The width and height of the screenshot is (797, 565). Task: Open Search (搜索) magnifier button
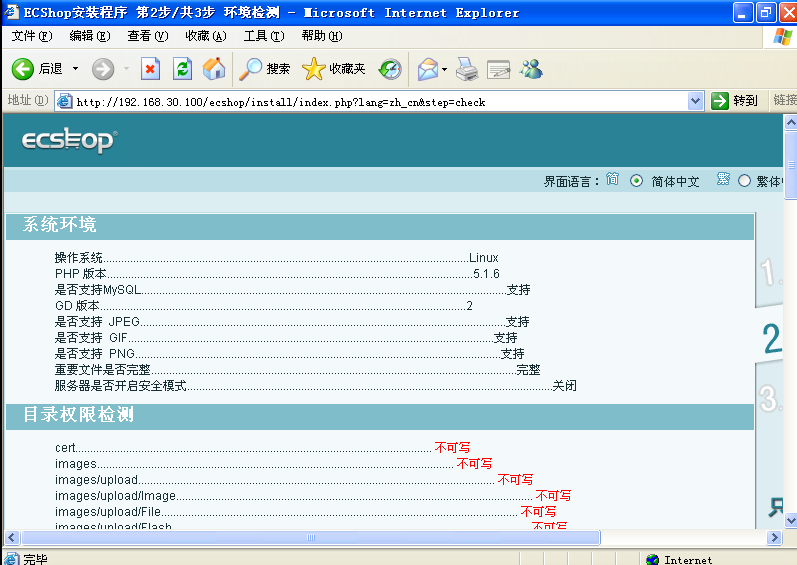265,69
